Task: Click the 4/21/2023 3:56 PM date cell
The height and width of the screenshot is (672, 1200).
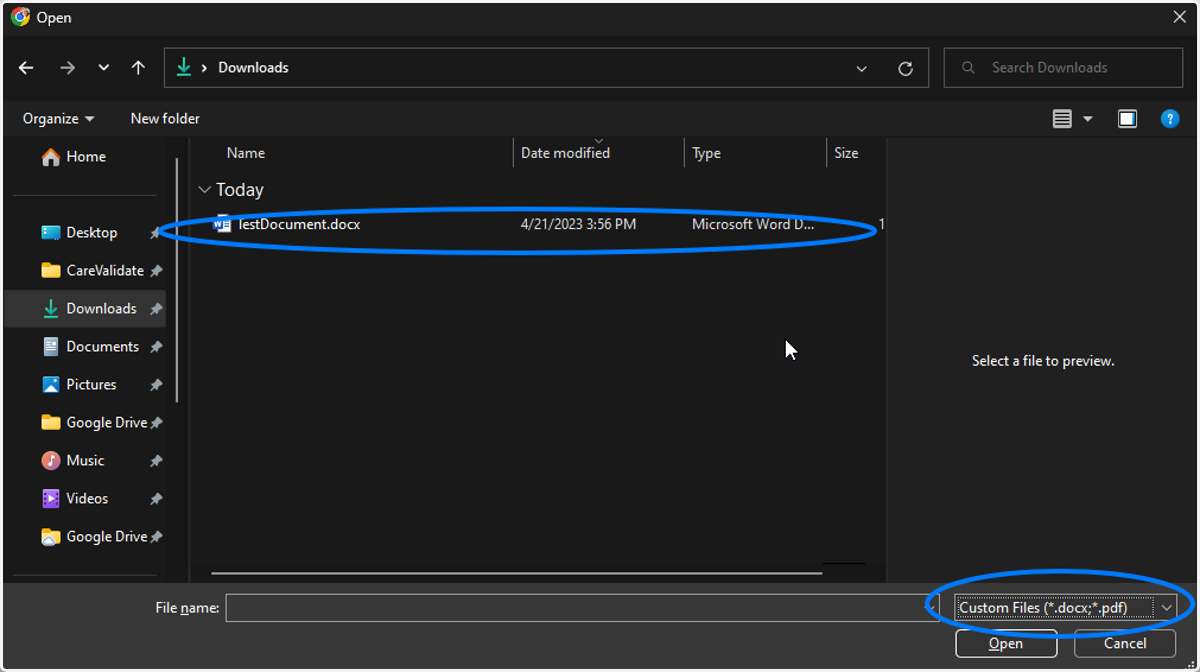Action: [578, 225]
